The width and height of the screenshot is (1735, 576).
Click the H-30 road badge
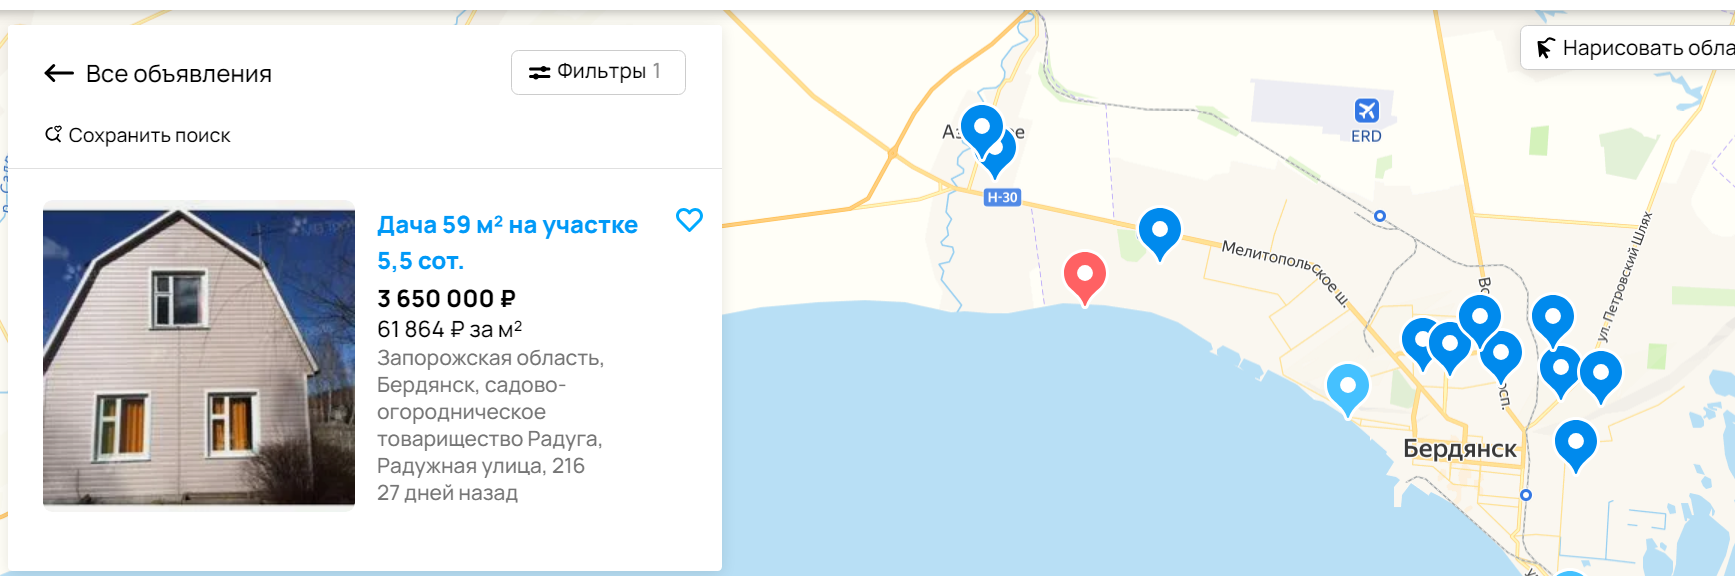pos(1002,197)
